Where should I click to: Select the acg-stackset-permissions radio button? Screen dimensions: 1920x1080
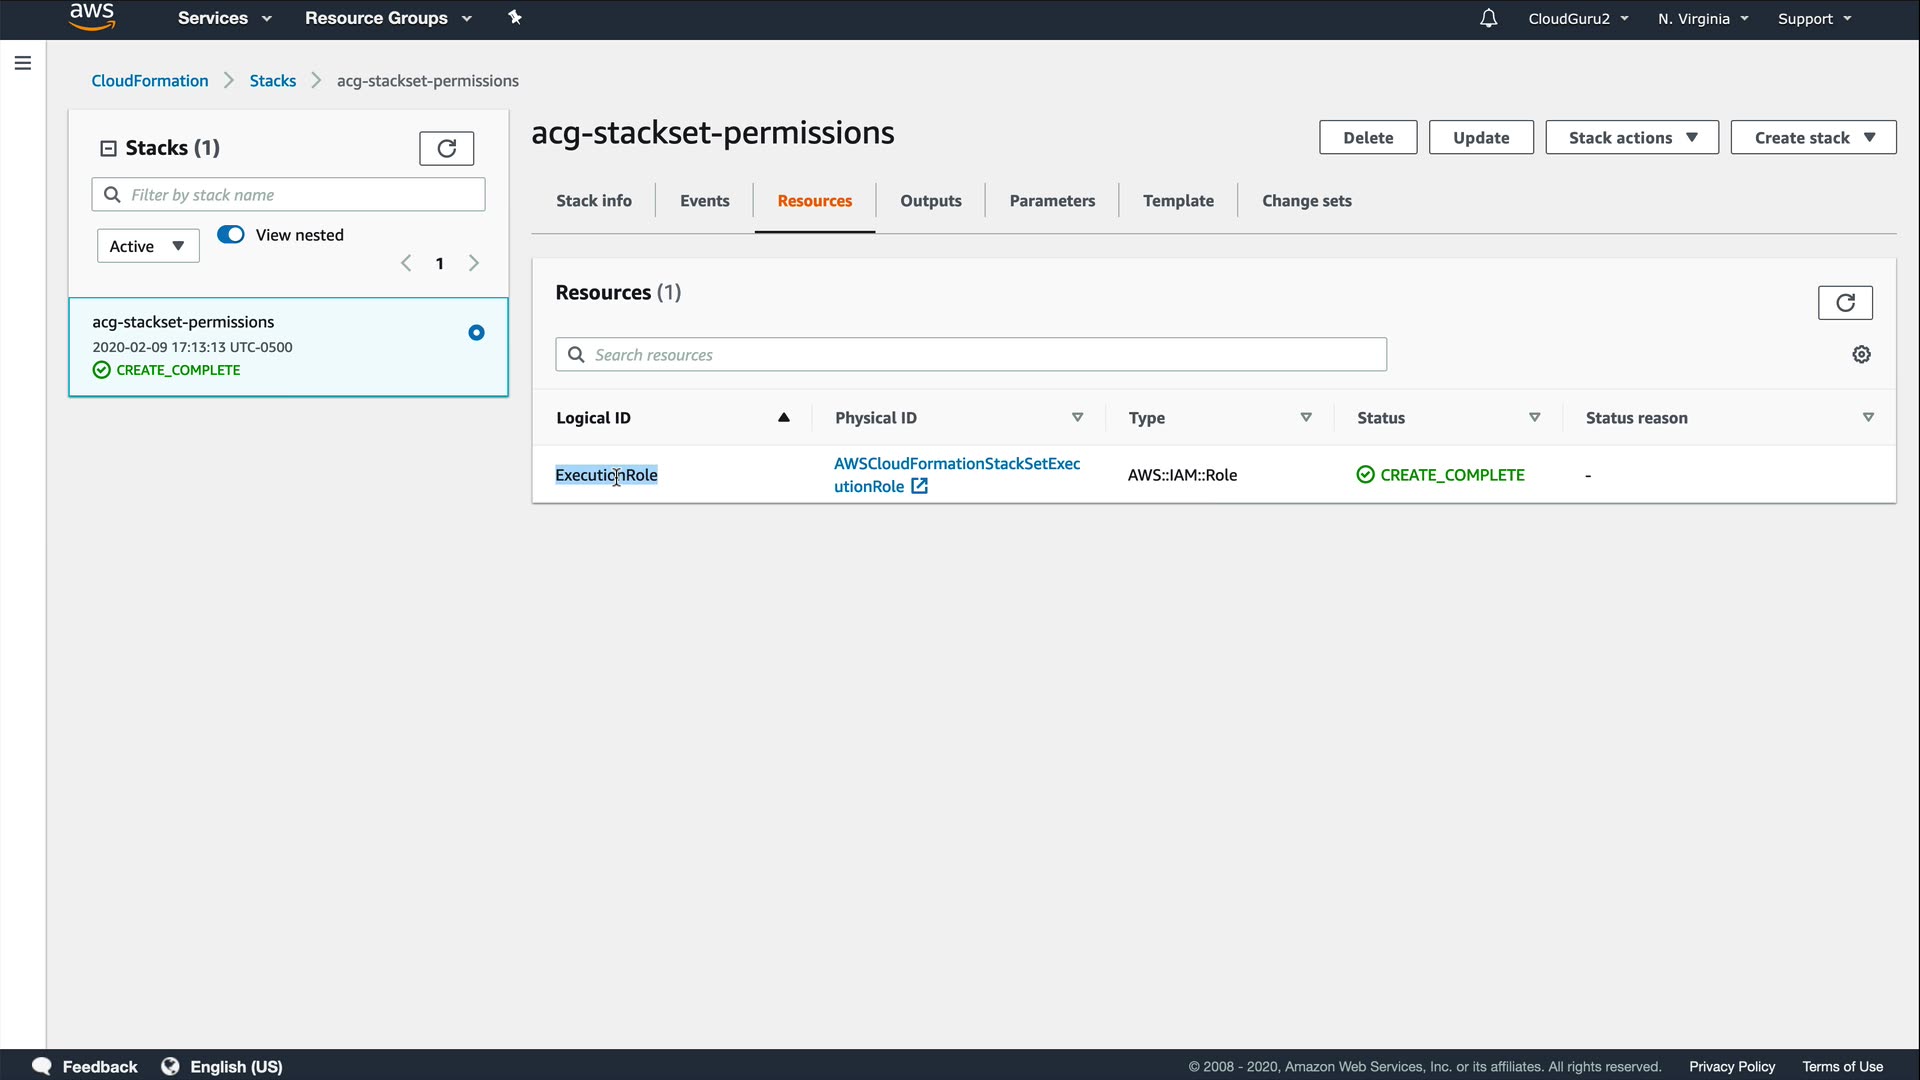(476, 333)
